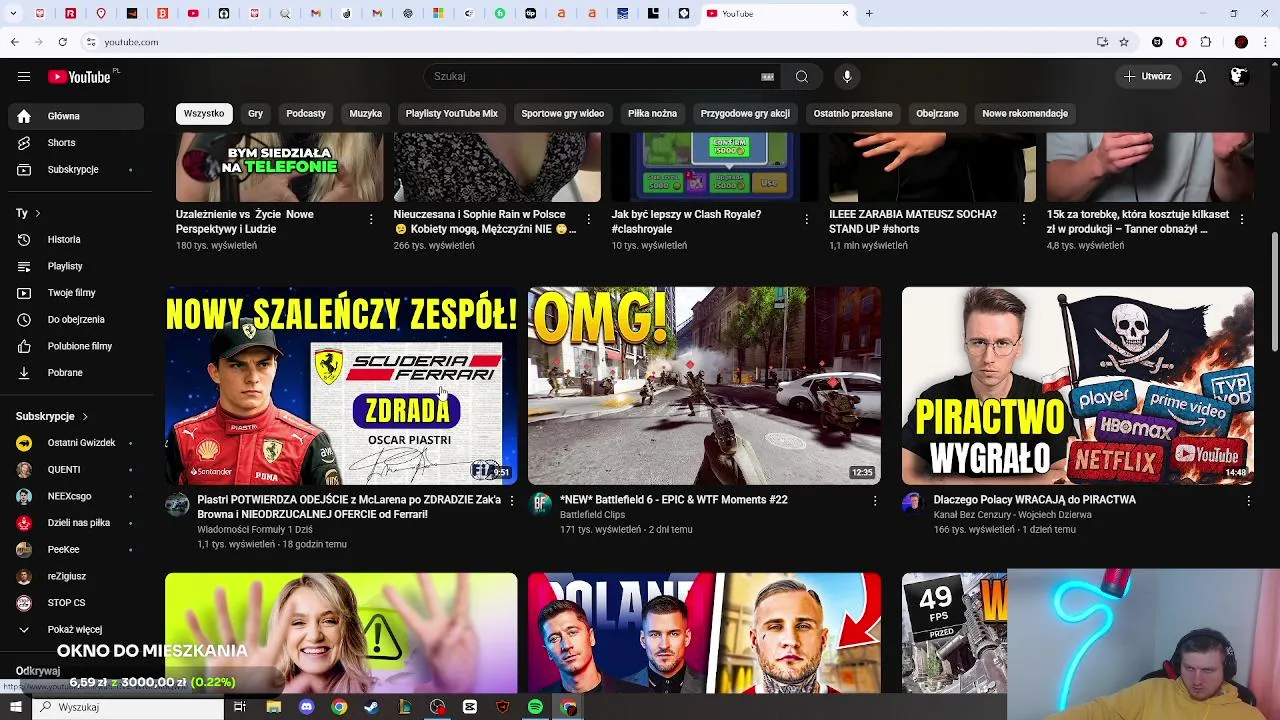Go to Główna in the sidebar
The height and width of the screenshot is (720, 1280).
click(x=76, y=116)
